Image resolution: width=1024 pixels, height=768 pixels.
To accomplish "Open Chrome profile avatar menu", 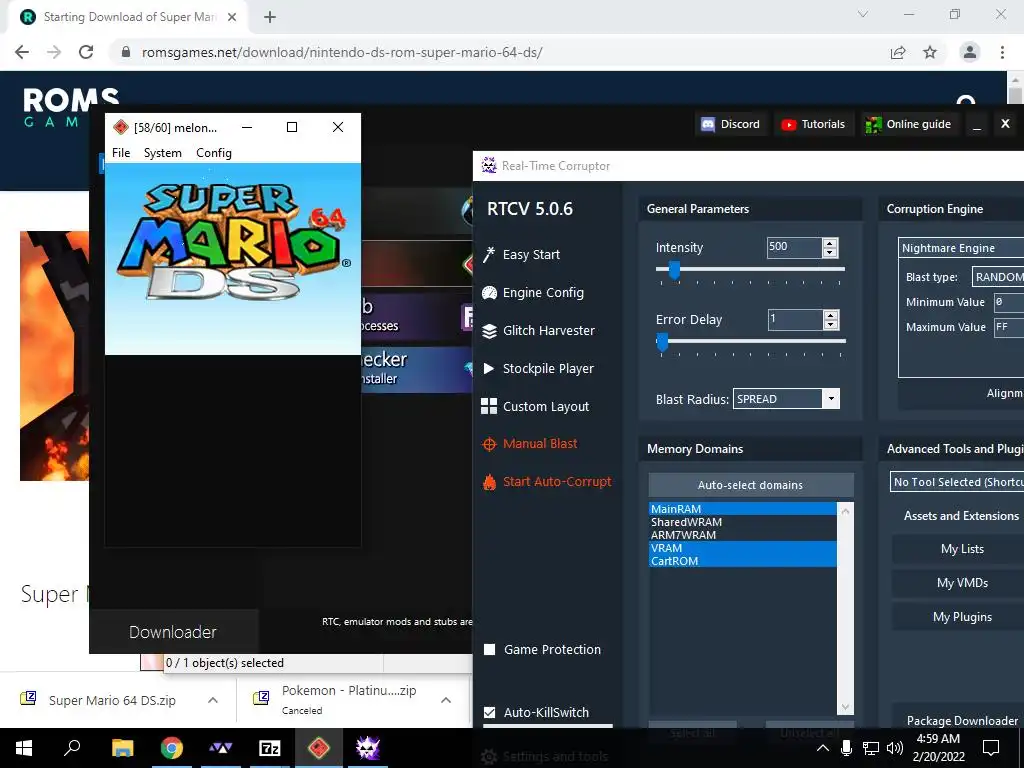I will (x=970, y=52).
